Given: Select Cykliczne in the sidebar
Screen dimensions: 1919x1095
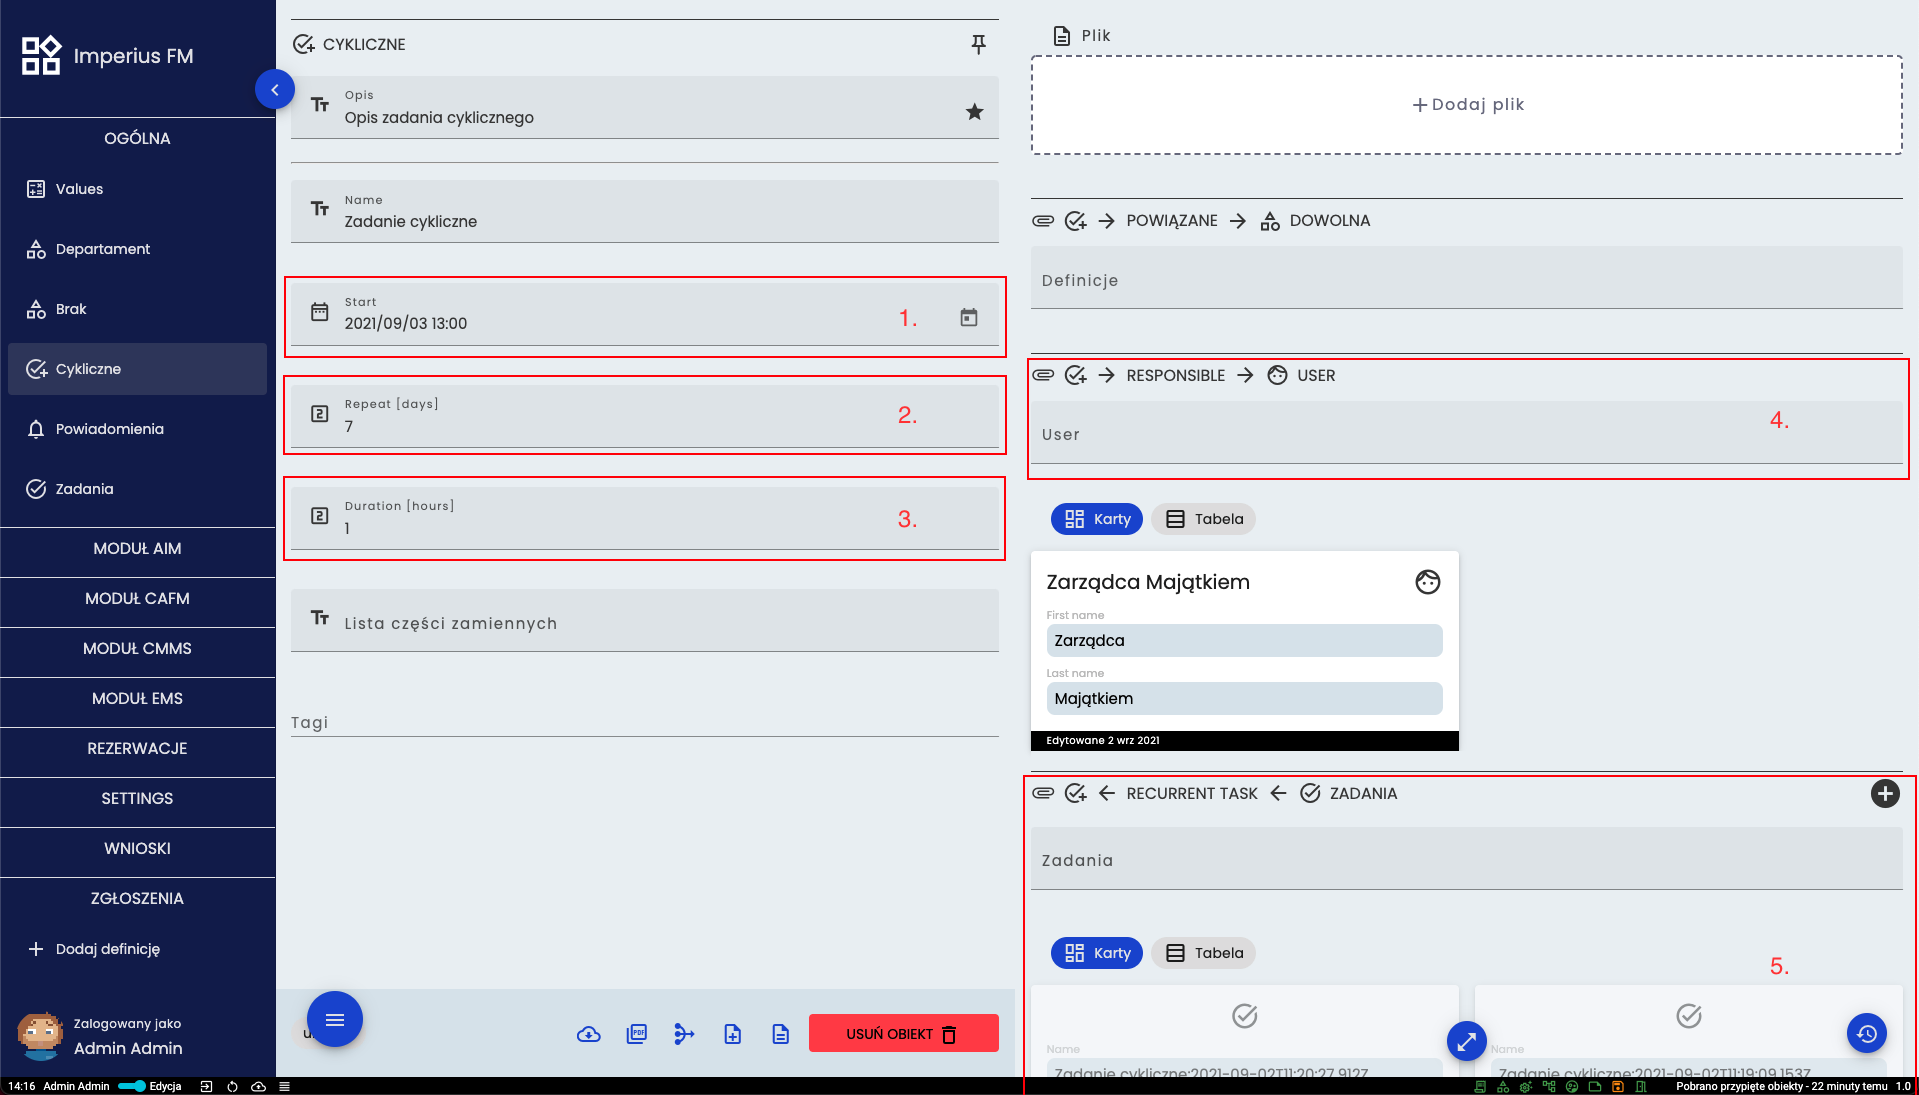Looking at the screenshot, I should [137, 369].
